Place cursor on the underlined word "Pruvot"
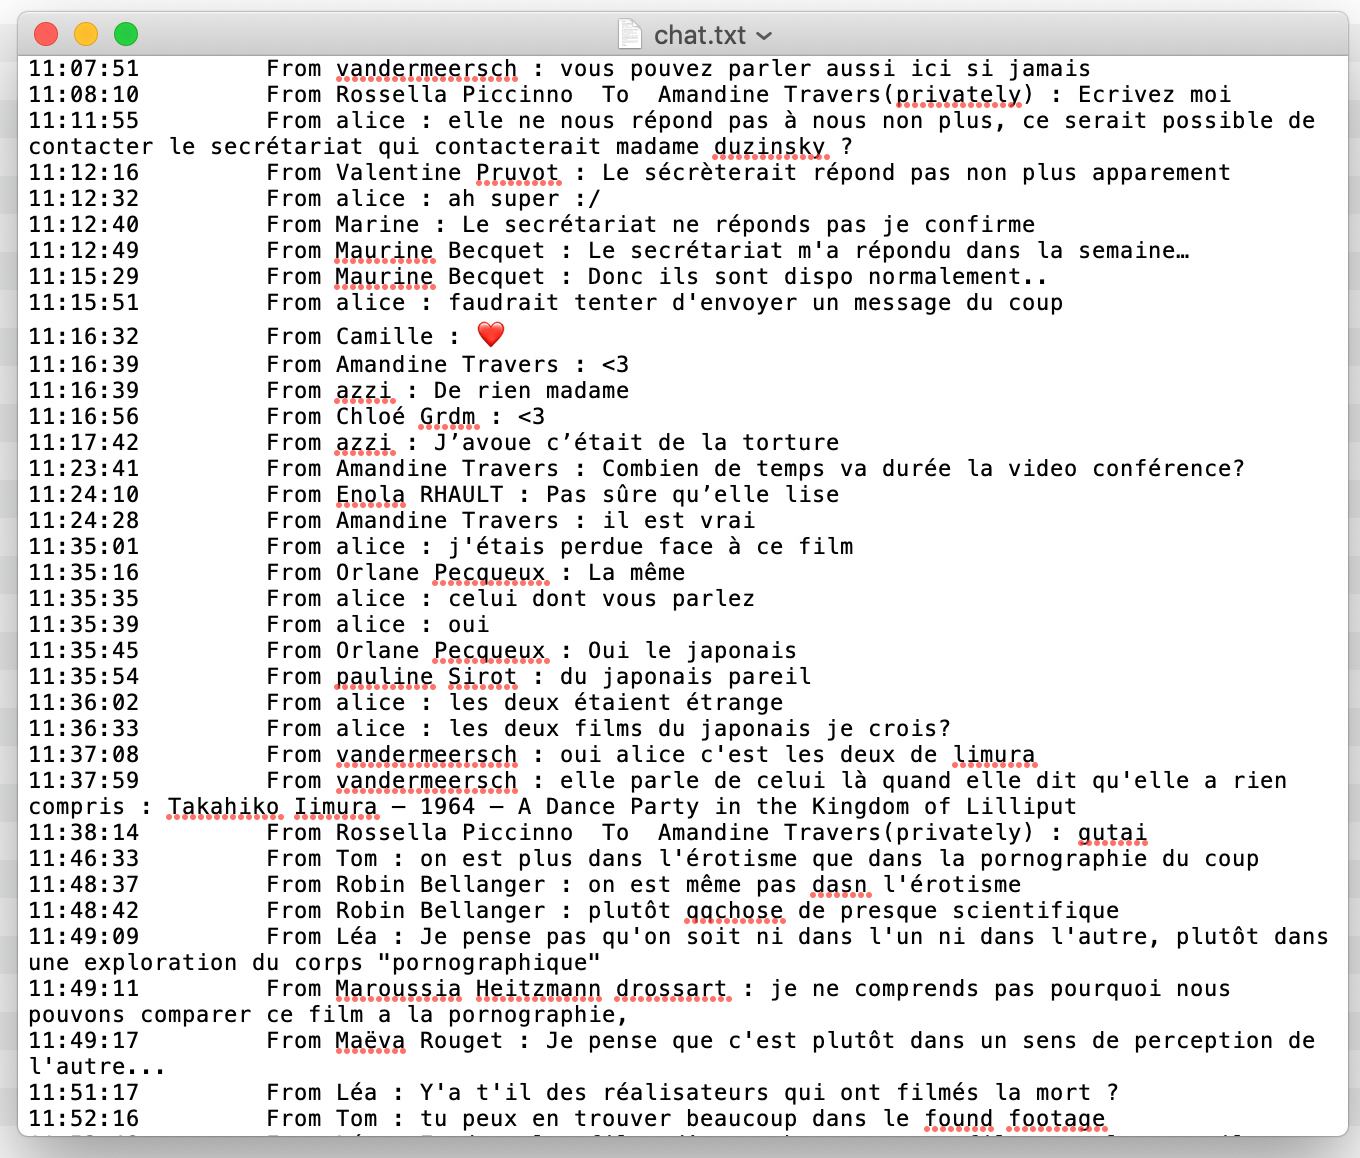 517,173
